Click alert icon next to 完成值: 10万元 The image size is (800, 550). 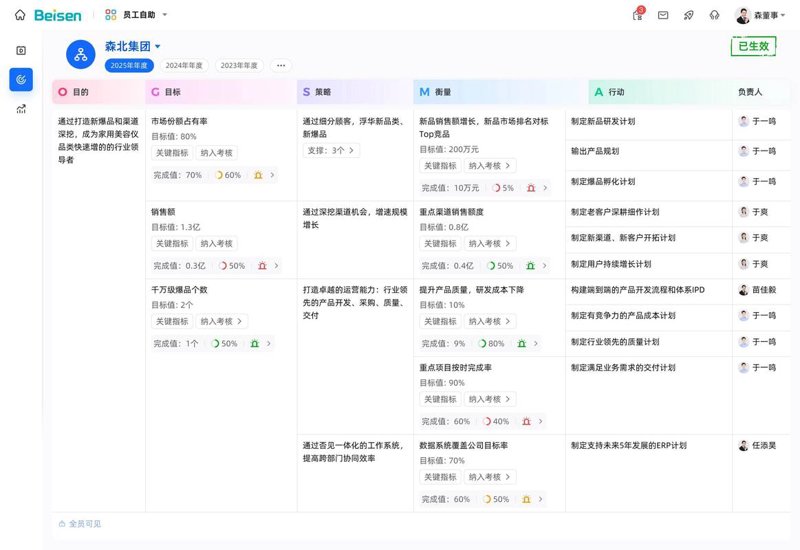click(531, 188)
